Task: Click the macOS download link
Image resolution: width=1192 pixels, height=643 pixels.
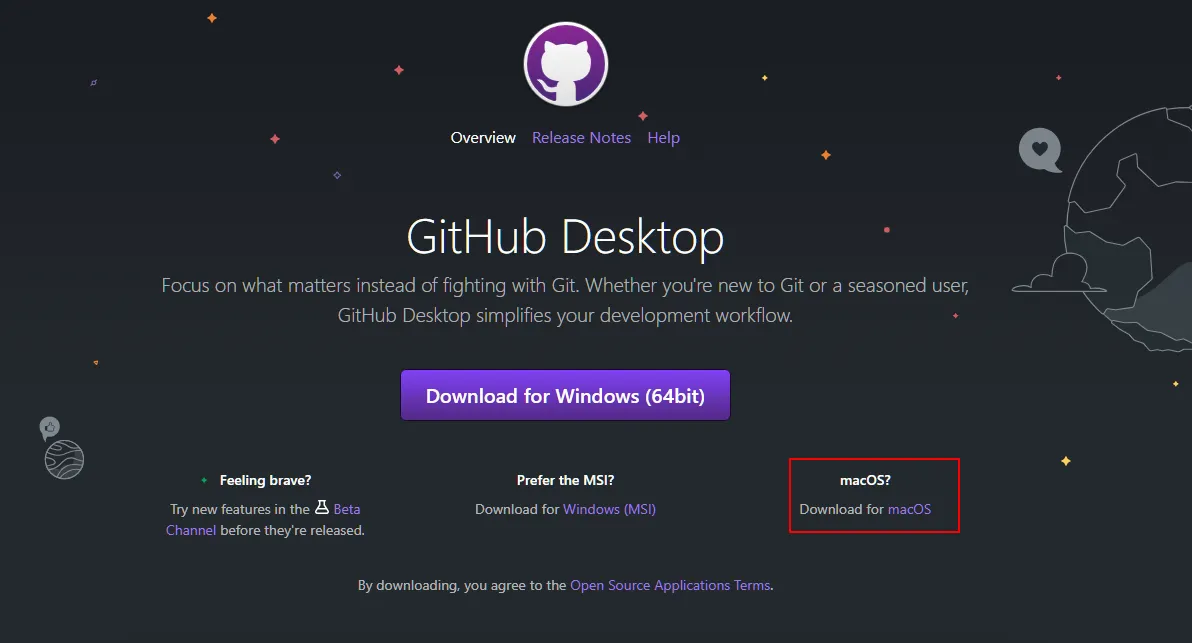Action: 909,509
